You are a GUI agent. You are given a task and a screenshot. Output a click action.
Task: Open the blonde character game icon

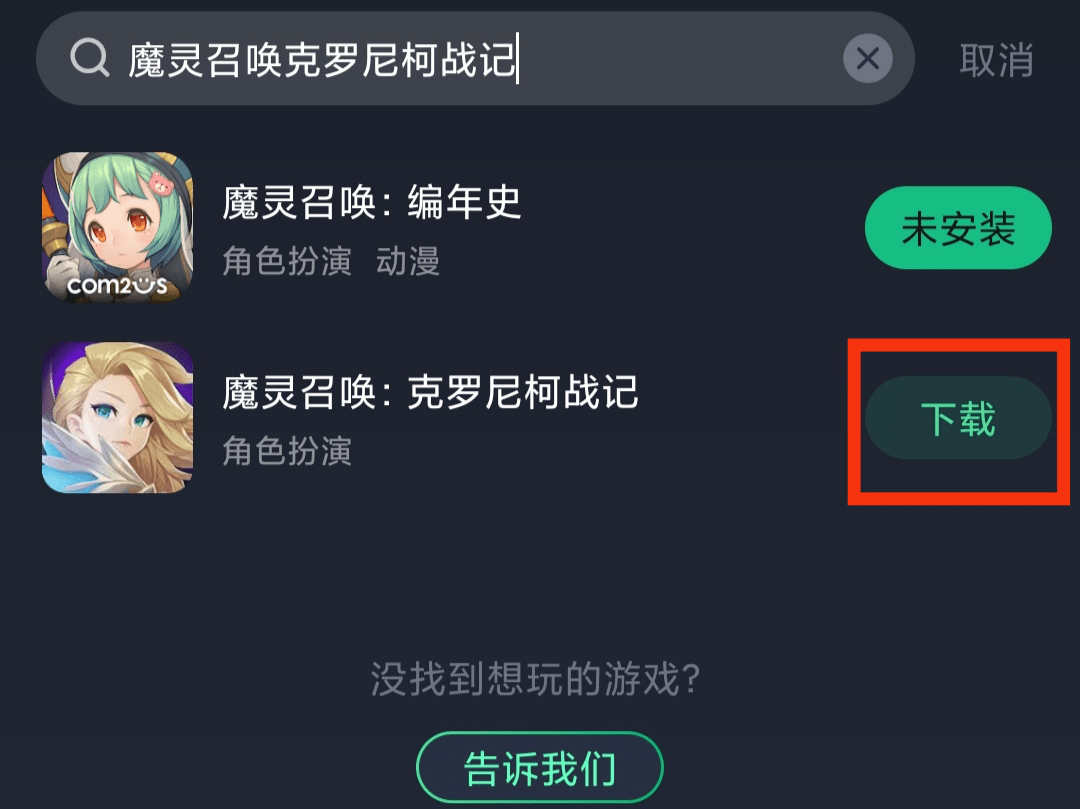[117, 417]
